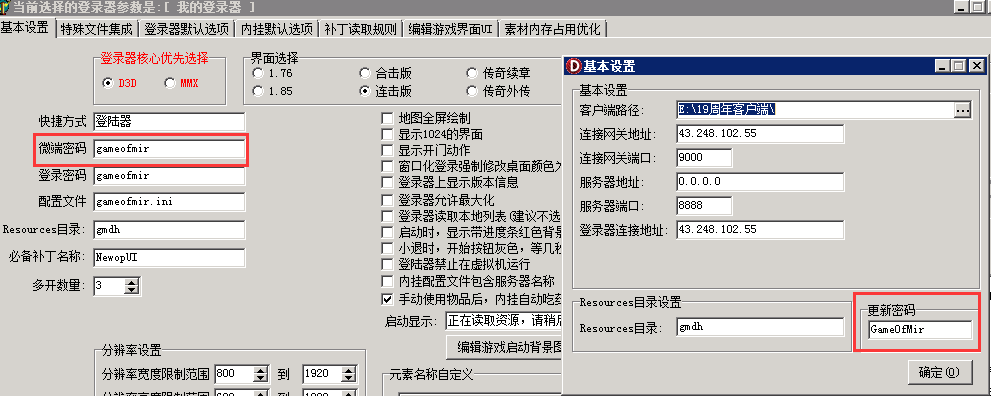Screen dimensions: 991x396
Task: Click the 连接网关端口 9000 field
Action: pos(703,158)
